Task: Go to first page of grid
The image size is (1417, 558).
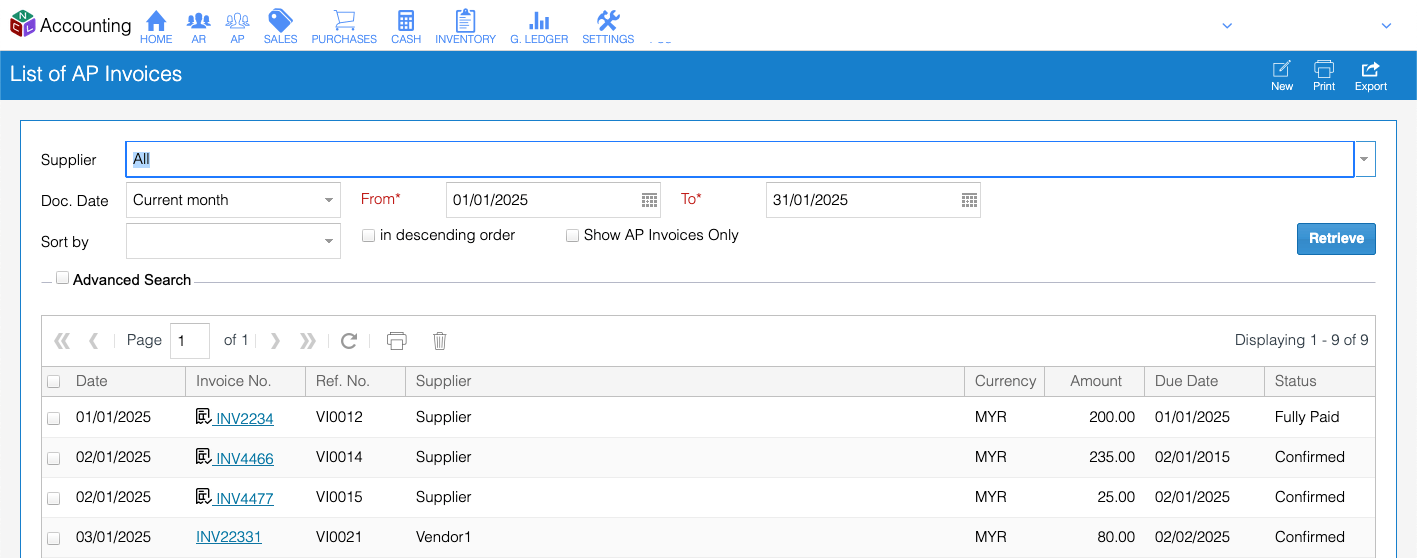Action: (62, 341)
